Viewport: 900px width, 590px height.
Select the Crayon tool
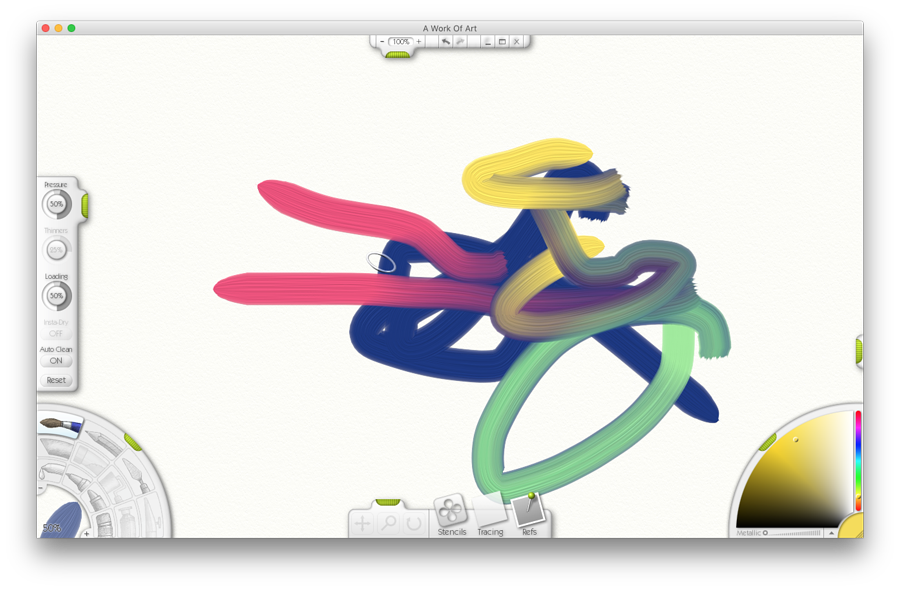[95, 500]
